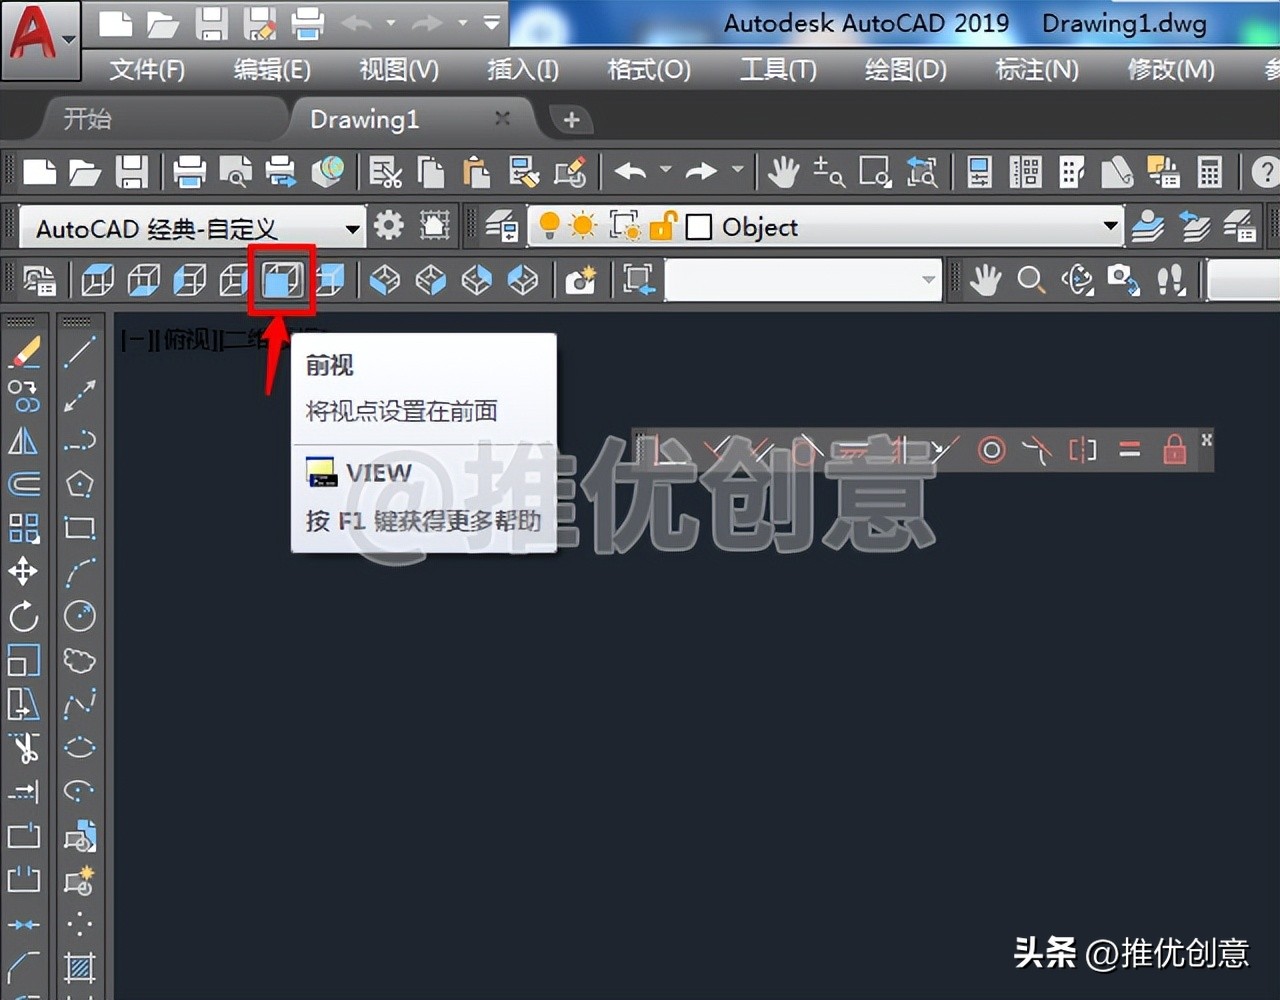Select the Pan tool in the navigation toolbar
The height and width of the screenshot is (1000, 1280).
983,281
